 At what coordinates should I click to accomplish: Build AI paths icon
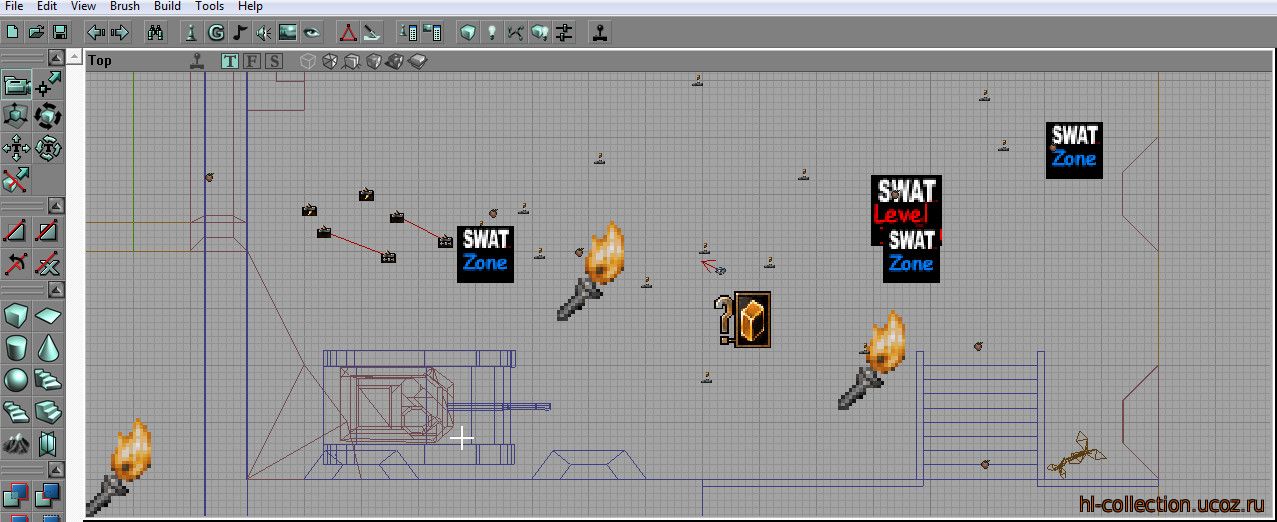tap(516, 33)
